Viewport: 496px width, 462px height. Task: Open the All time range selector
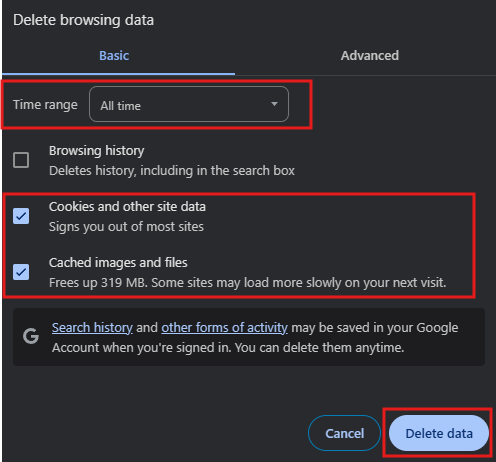click(189, 104)
